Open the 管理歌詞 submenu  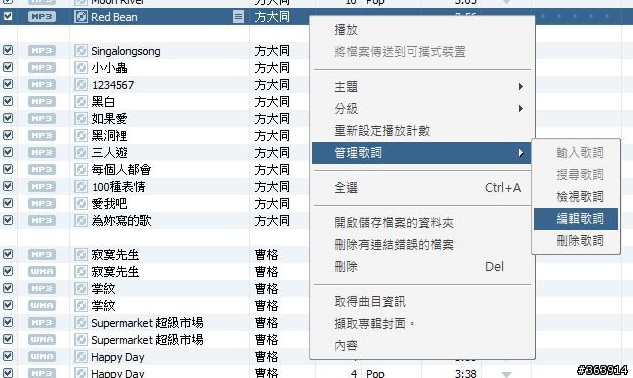[x=422, y=153]
